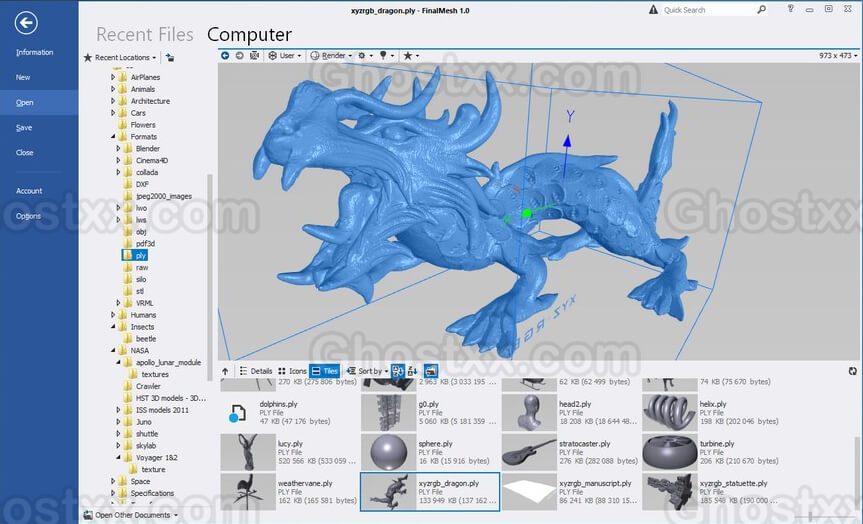Click the viewport previous view arrow
The image size is (863, 524).
(x=227, y=56)
